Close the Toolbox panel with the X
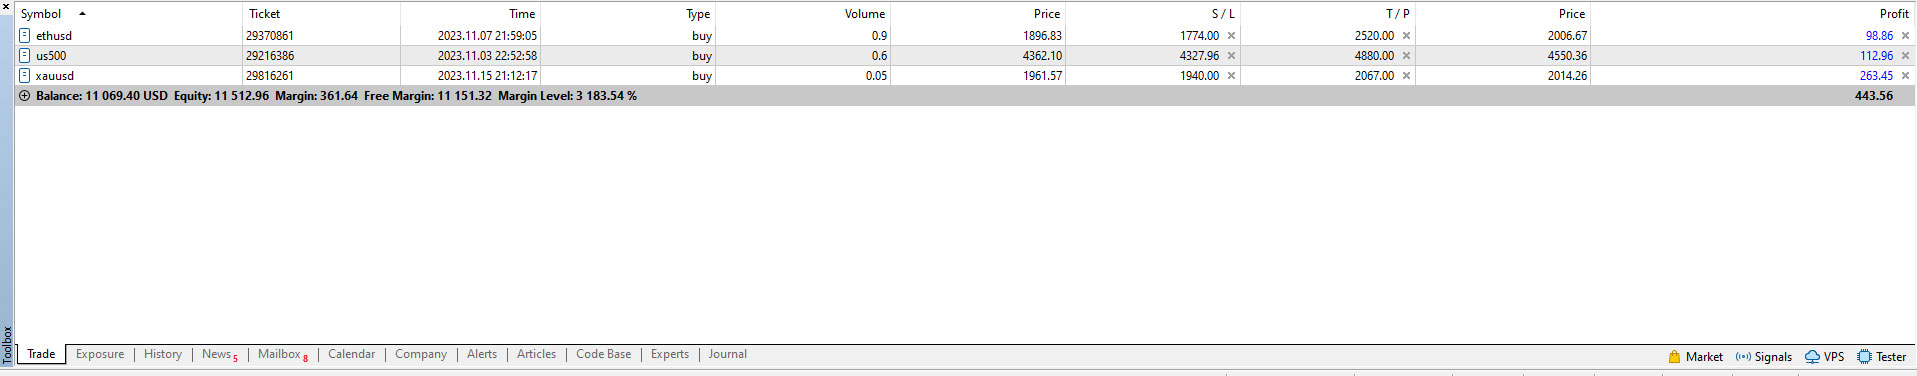 [x=6, y=6]
